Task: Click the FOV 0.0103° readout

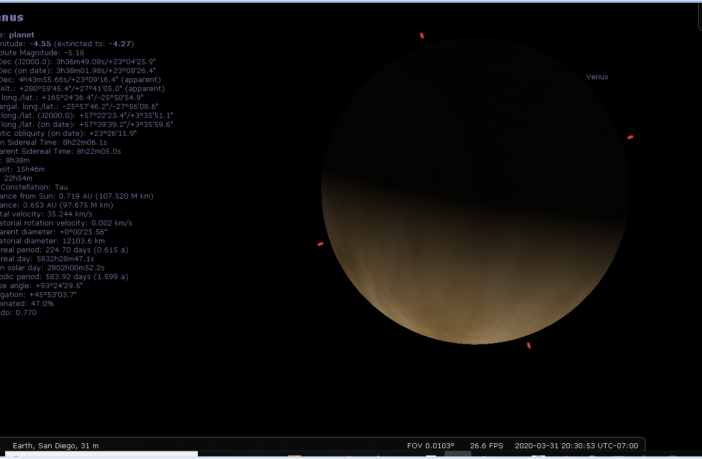Action: [x=430, y=445]
